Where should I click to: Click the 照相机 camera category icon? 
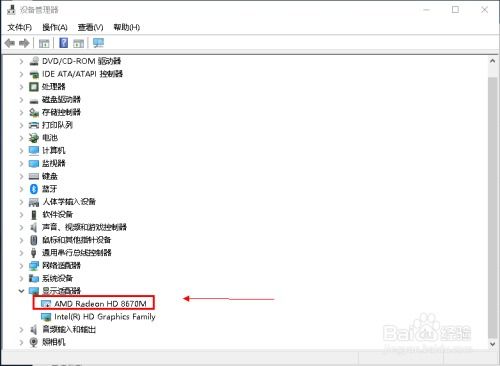point(33,342)
